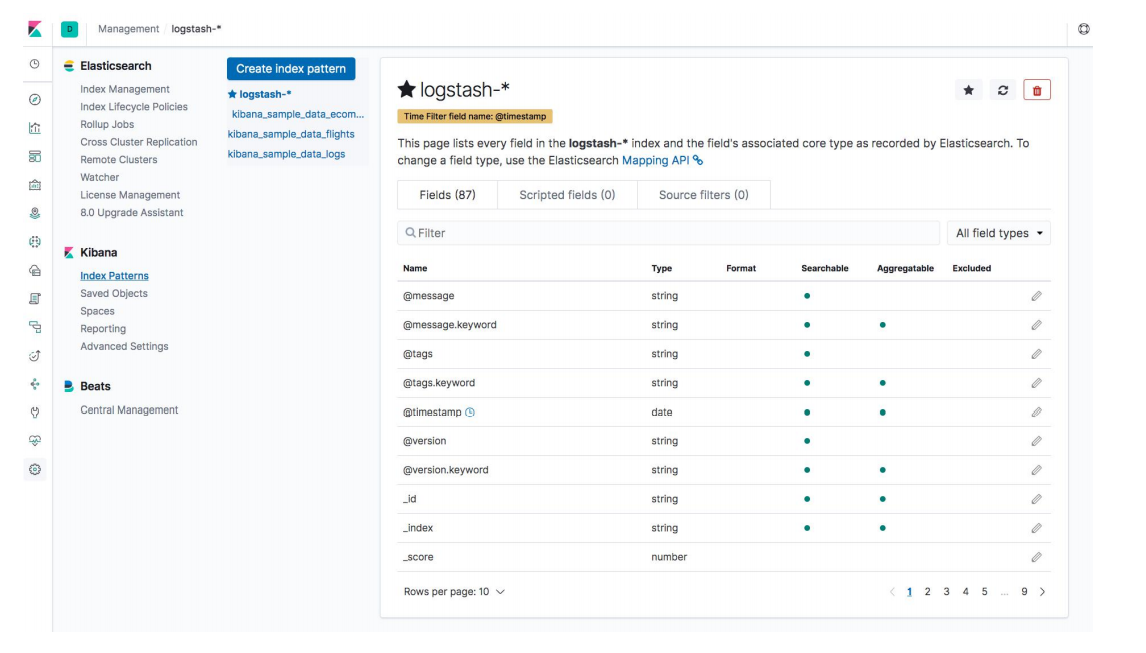Go to page 2 of fields
Screen dimensions: 1146x653
tap(927, 592)
